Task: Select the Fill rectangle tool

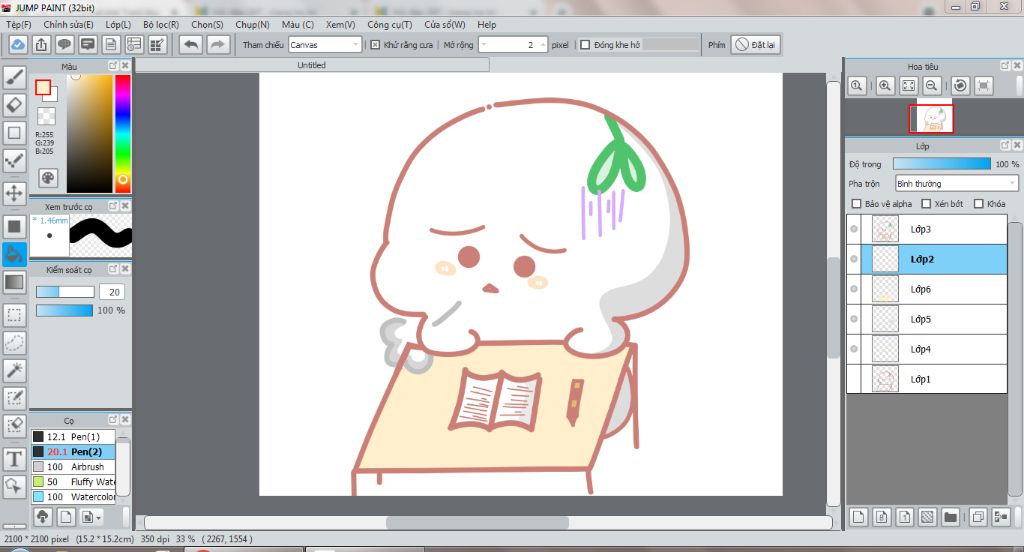Action: 14,227
